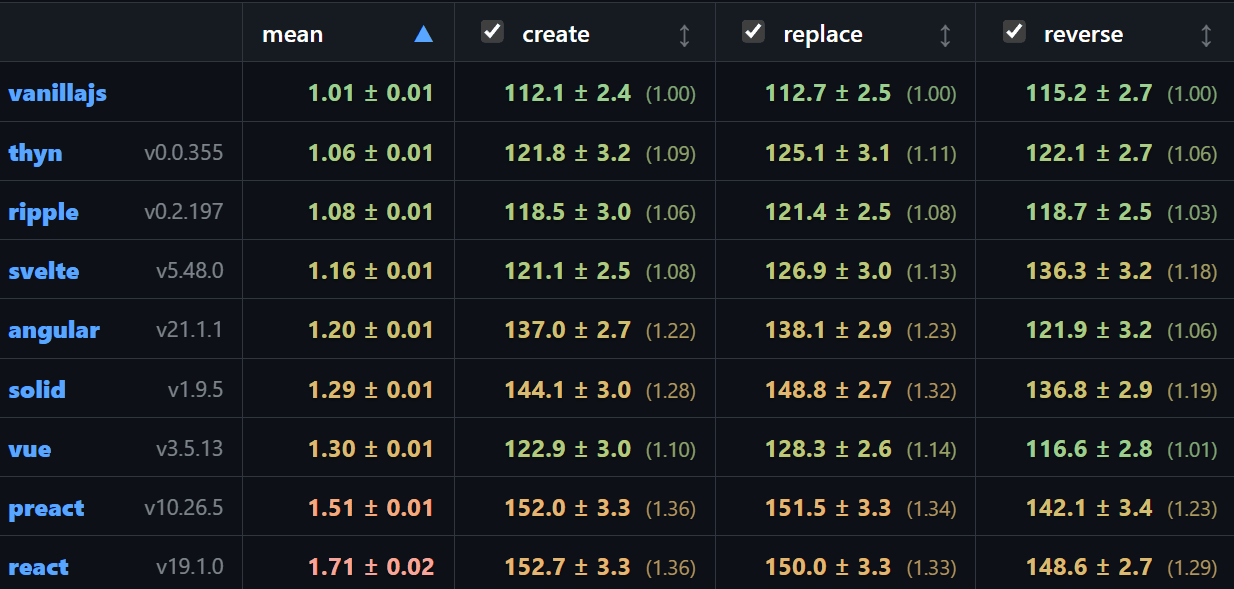Visit the vue framework page

point(29,448)
